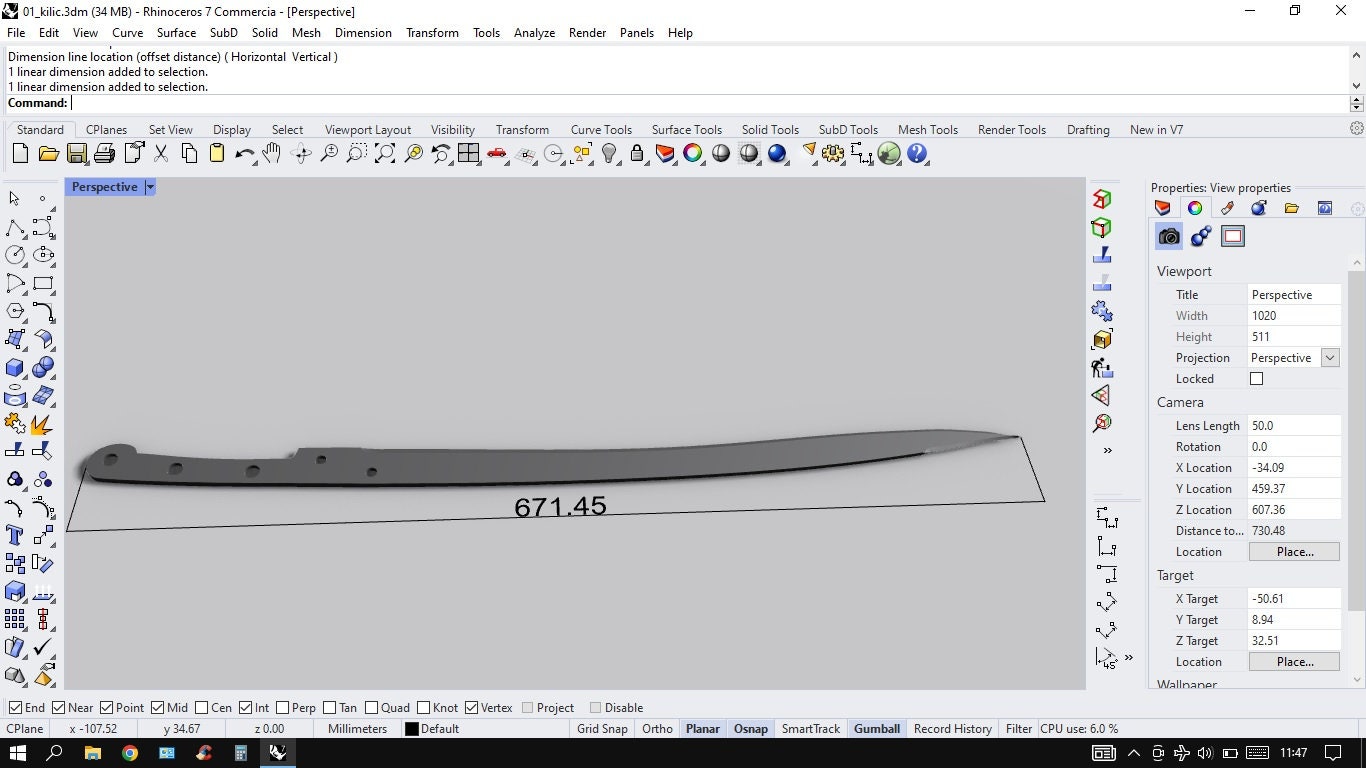Switch to the Curve Tools tab
The width and height of the screenshot is (1366, 768).
601,129
